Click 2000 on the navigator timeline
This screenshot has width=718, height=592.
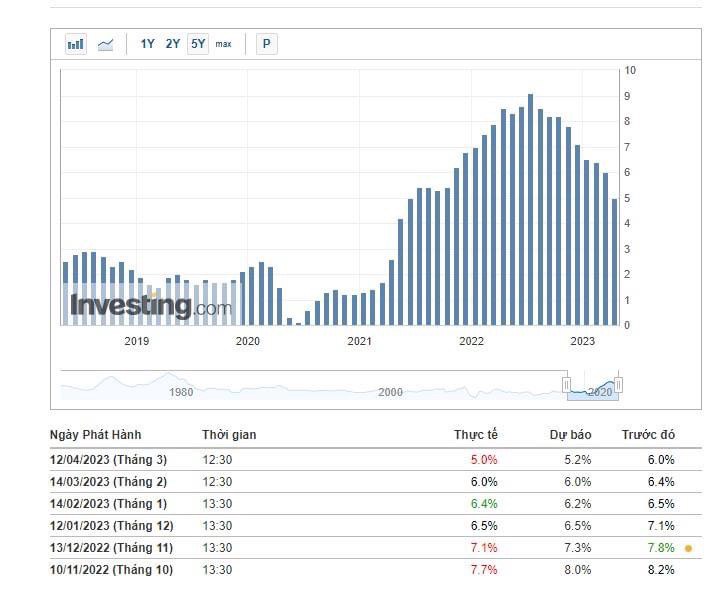[390, 392]
